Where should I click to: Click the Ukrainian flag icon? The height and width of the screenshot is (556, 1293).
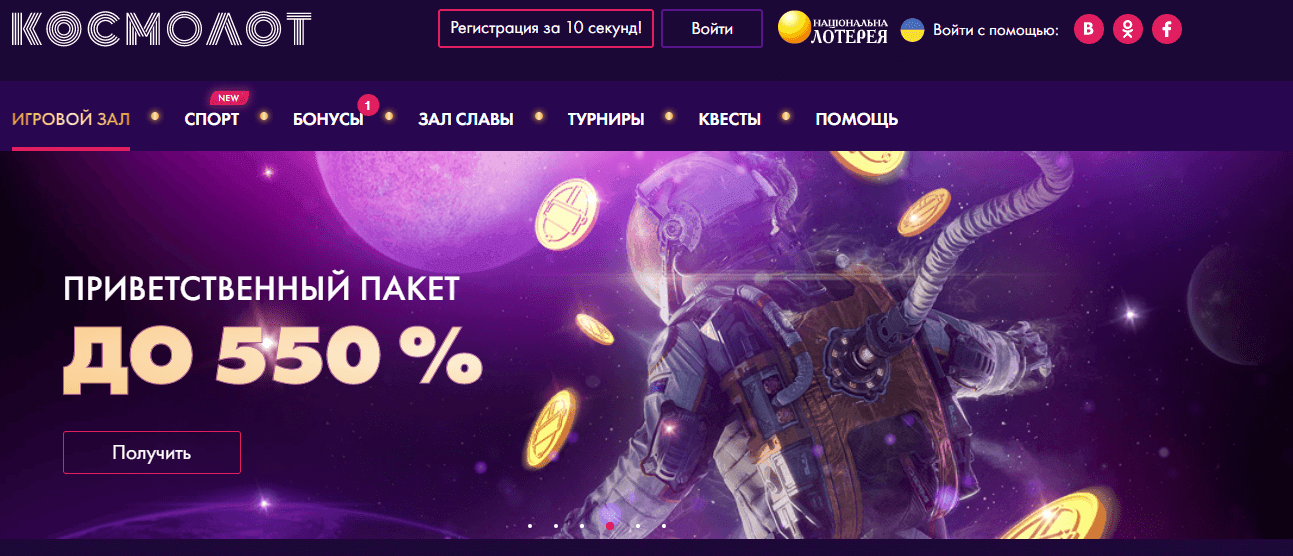[912, 29]
